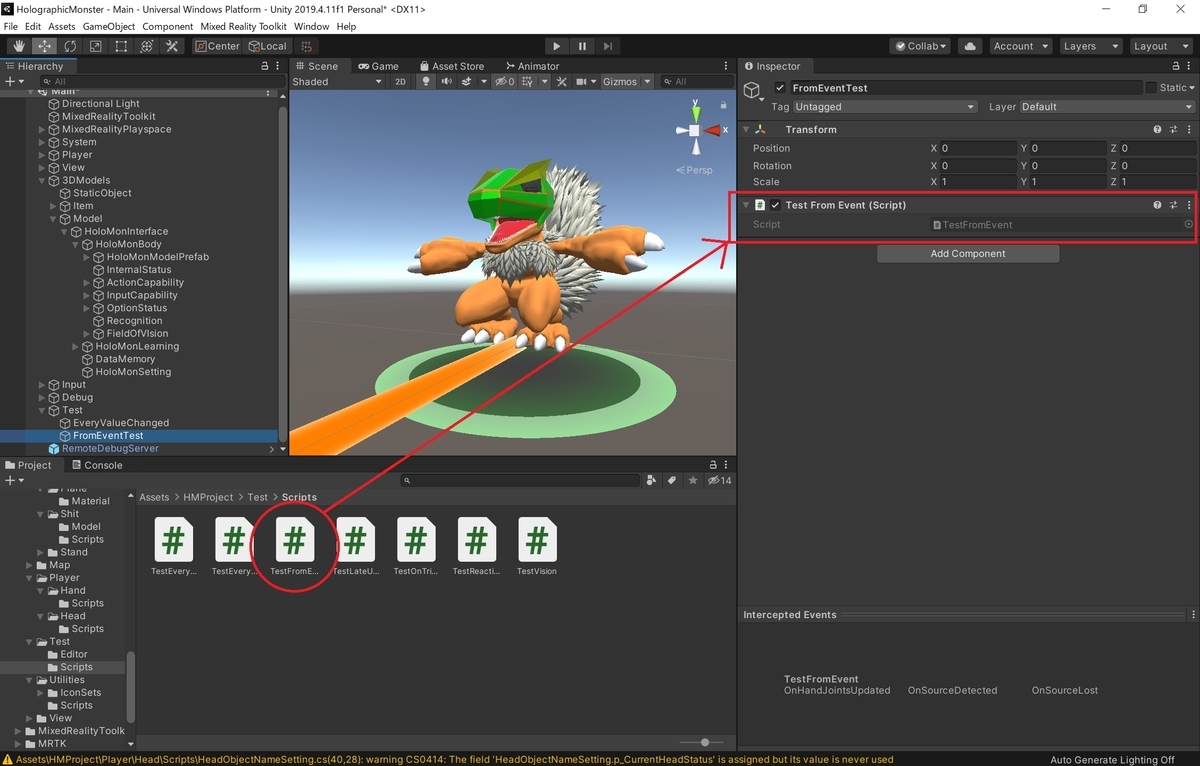1200x766 pixels.
Task: Collapse the Transform component
Action: coord(746,130)
